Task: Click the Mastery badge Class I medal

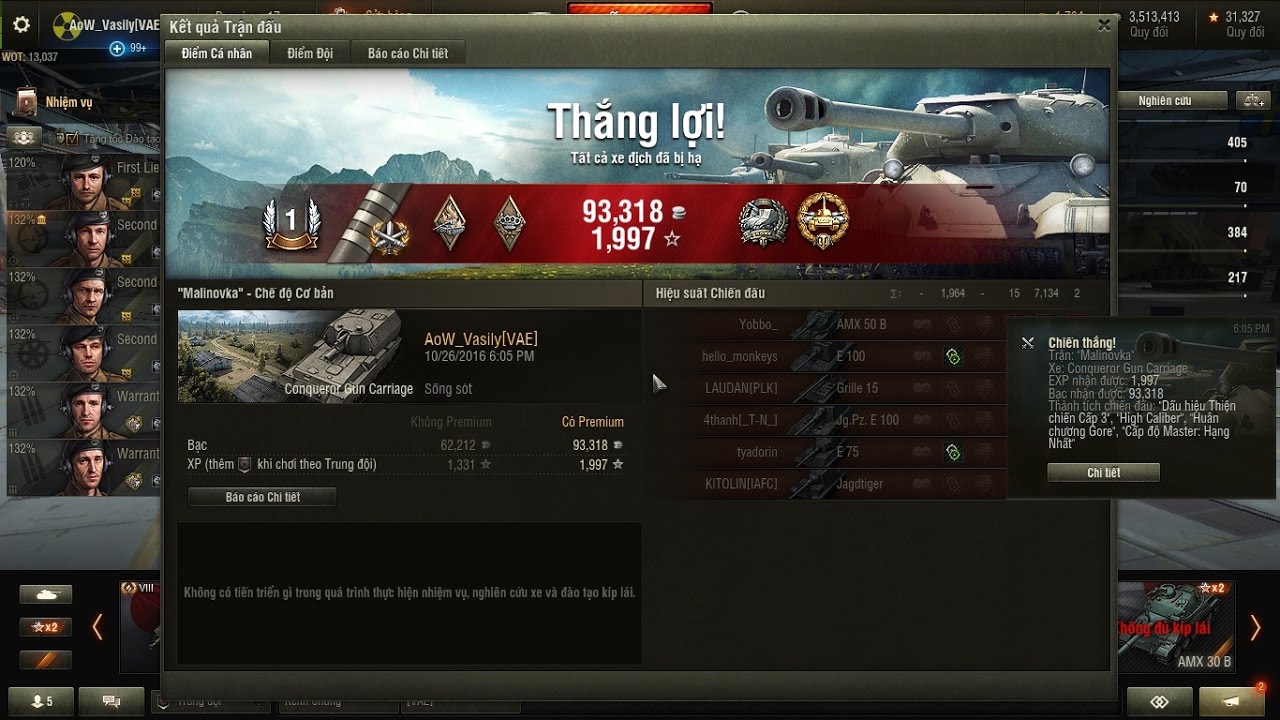Action: 823,222
